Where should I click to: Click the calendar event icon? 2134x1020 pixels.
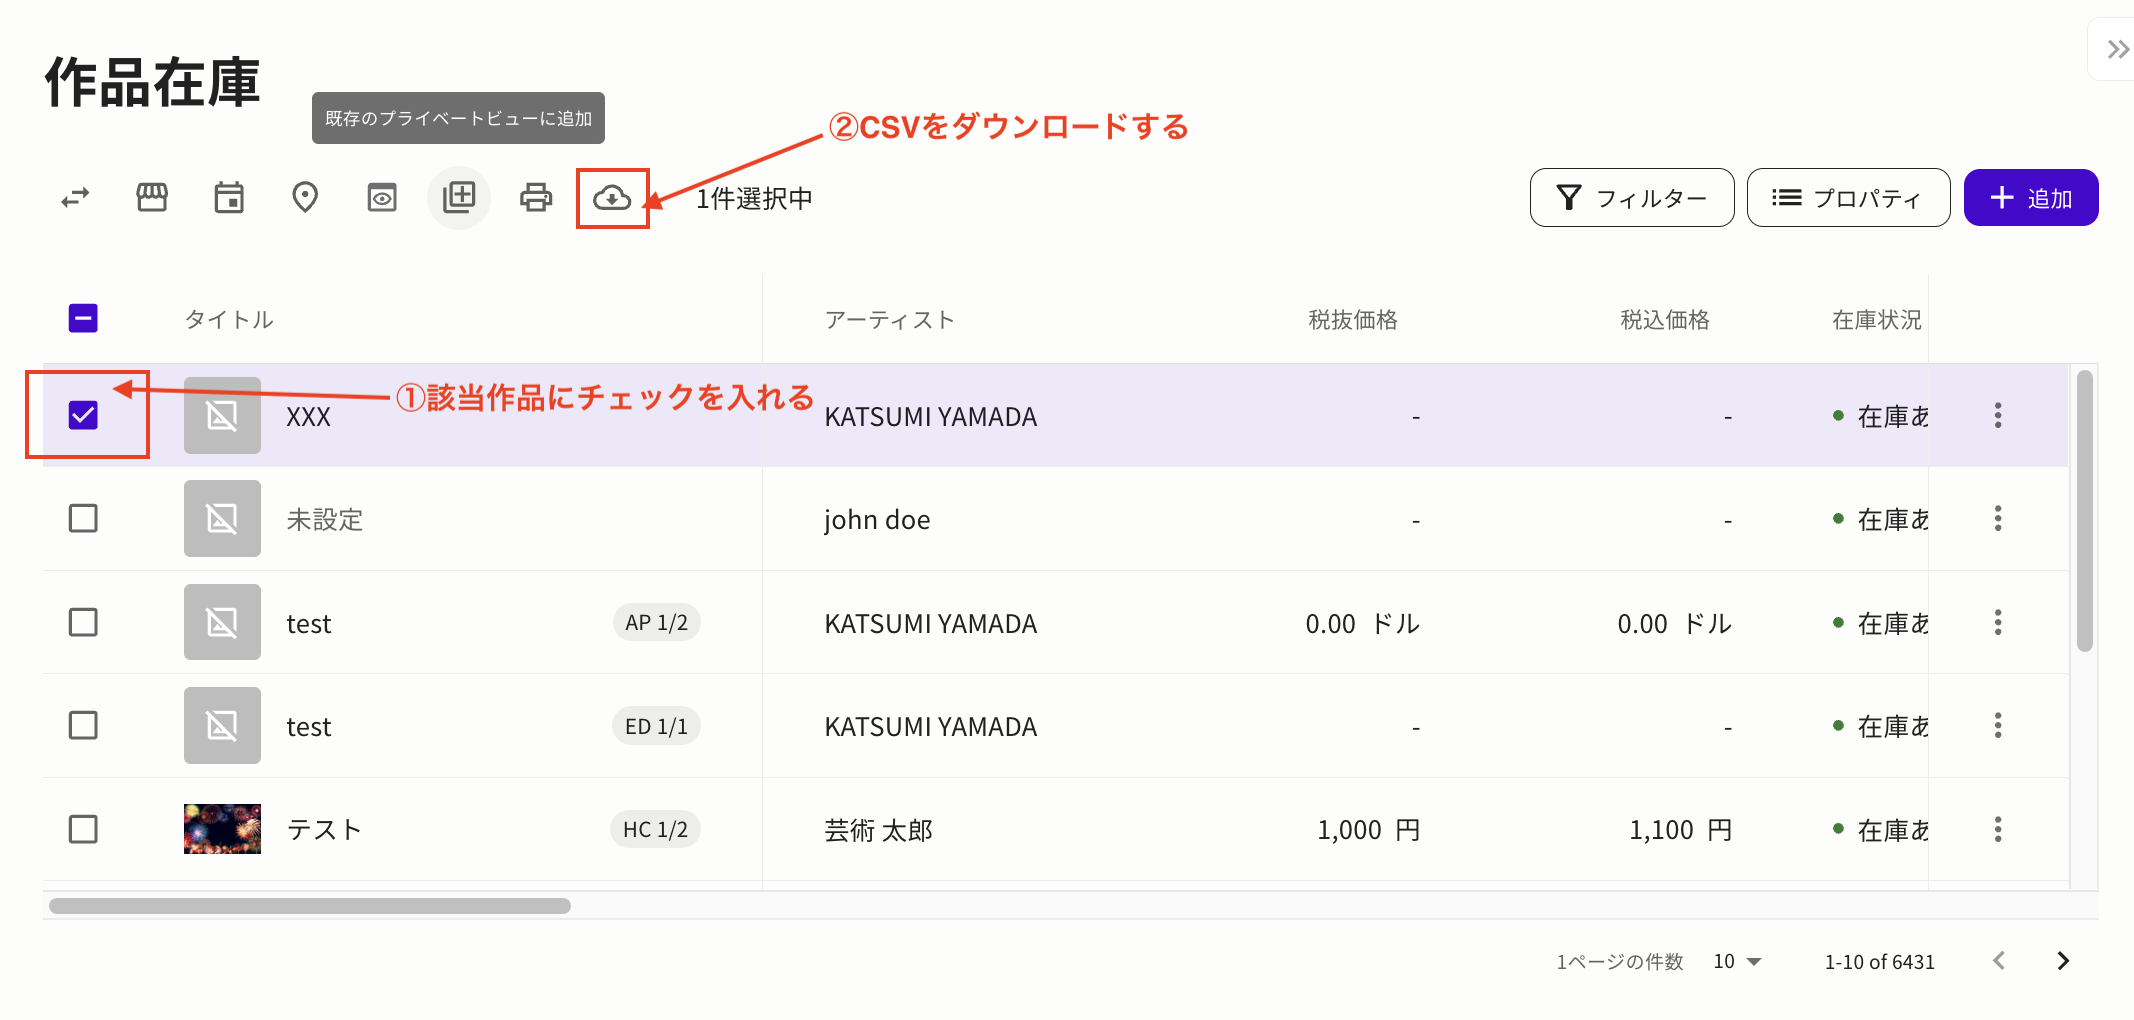229,198
